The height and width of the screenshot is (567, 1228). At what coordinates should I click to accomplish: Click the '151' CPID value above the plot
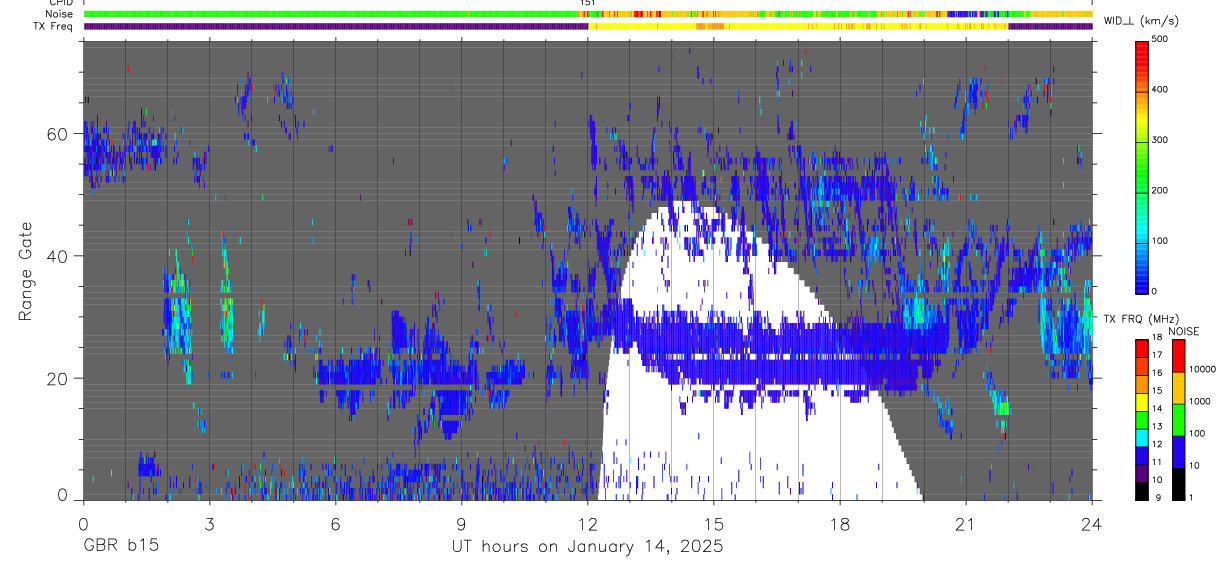pos(588,4)
